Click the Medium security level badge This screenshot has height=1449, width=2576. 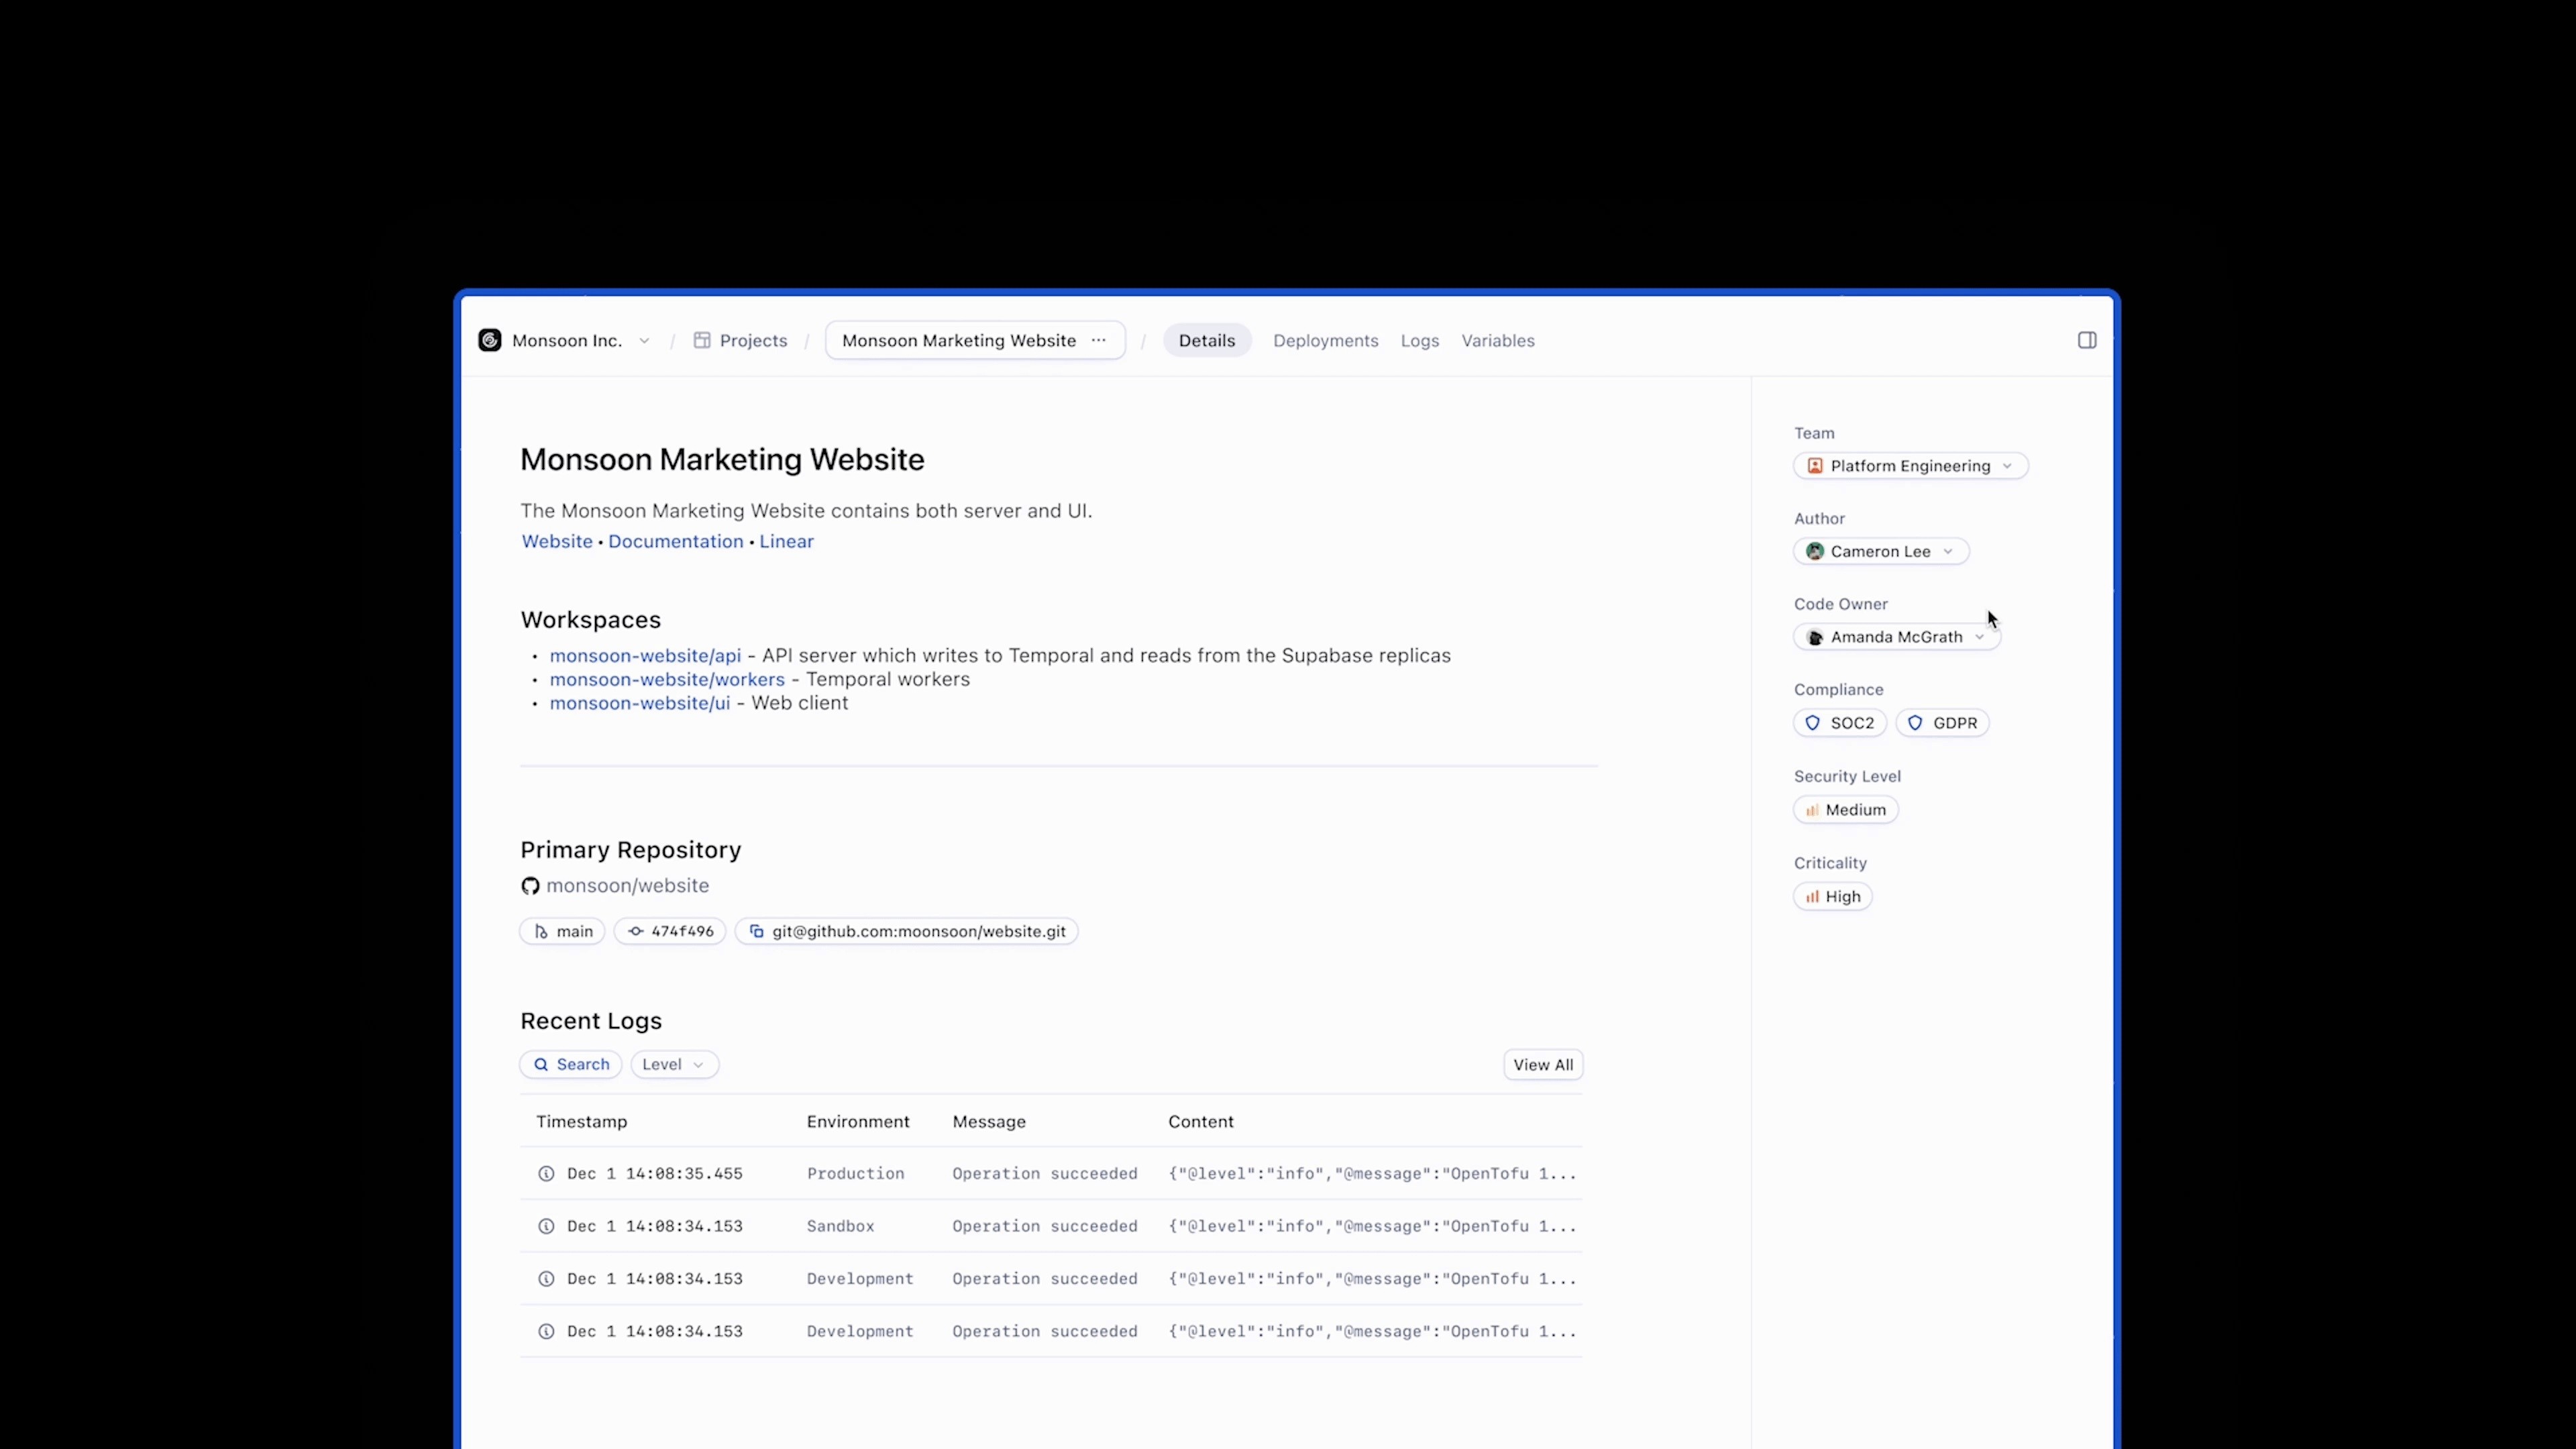click(1846, 810)
